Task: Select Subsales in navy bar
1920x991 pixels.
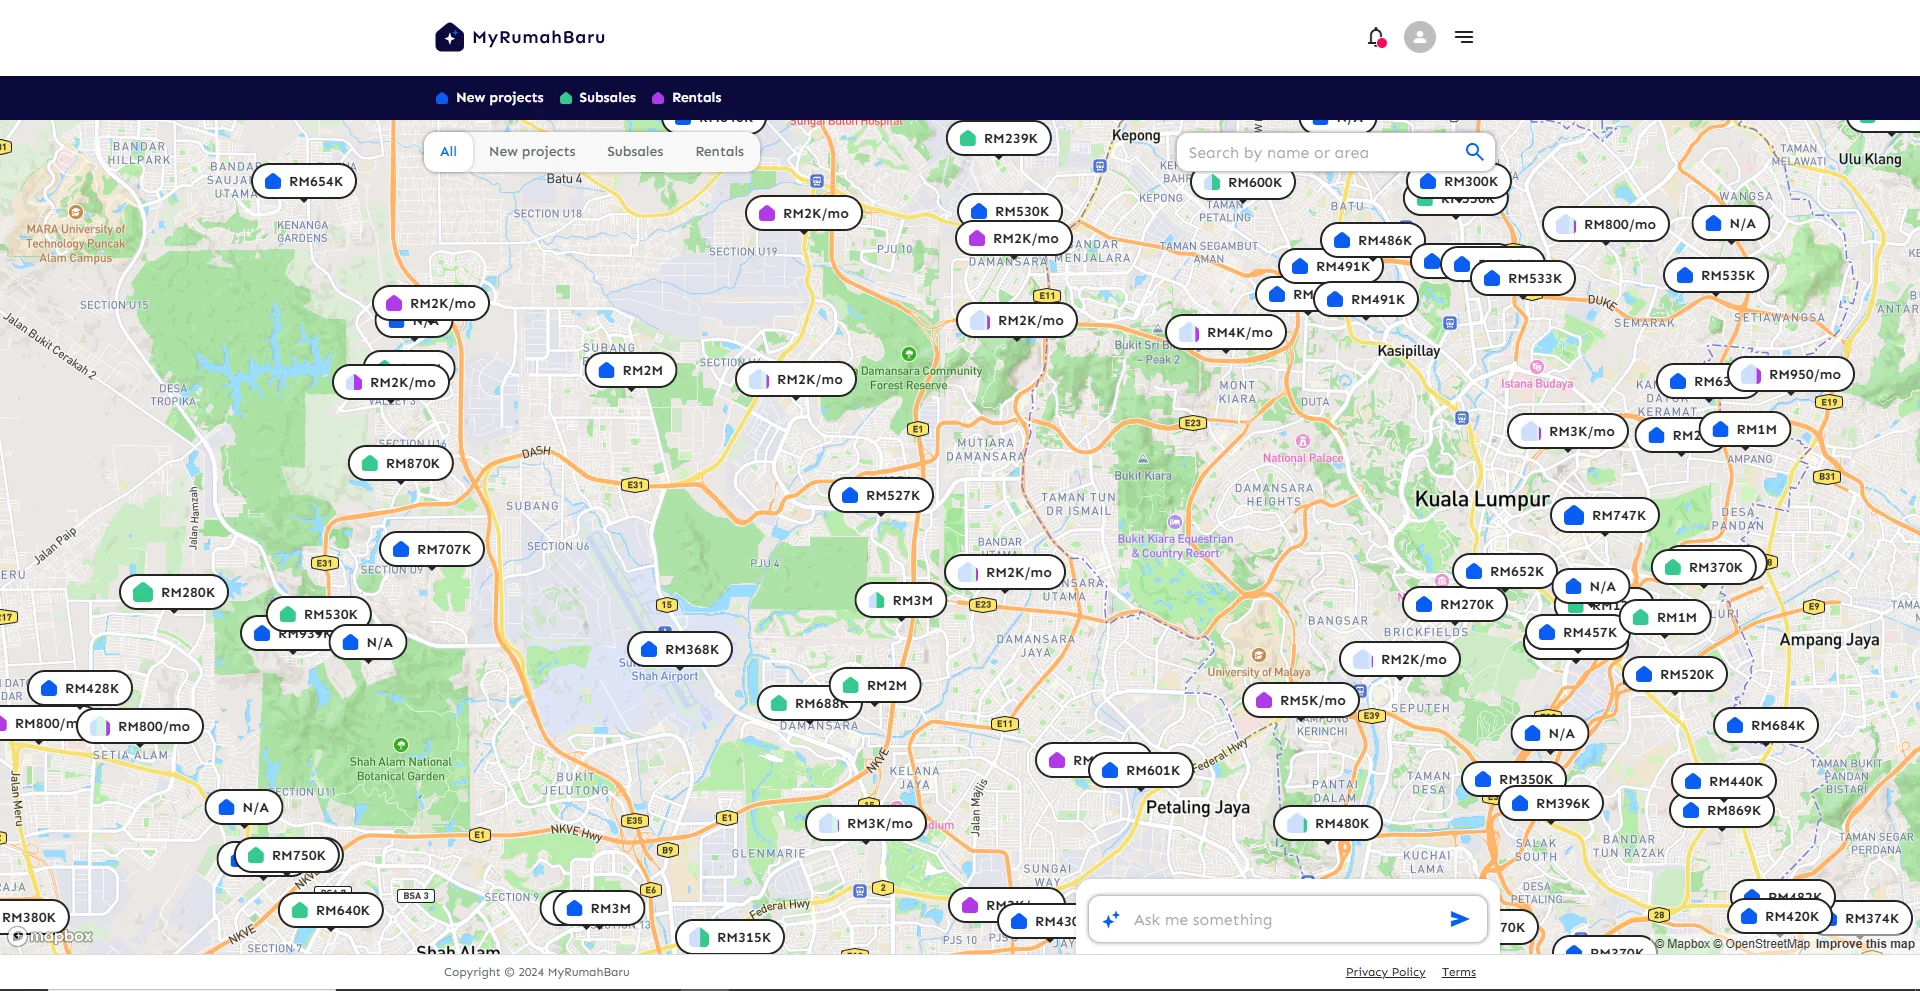Action: [x=598, y=98]
